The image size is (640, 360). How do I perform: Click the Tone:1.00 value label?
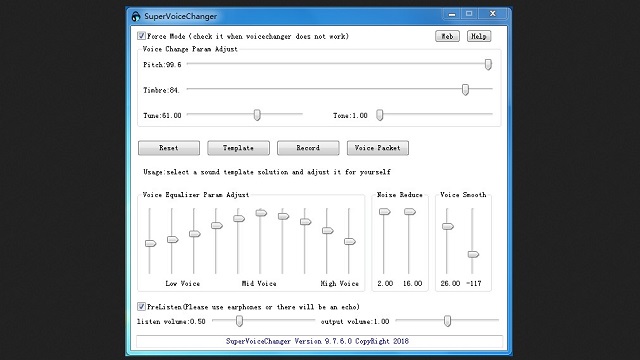(x=350, y=116)
